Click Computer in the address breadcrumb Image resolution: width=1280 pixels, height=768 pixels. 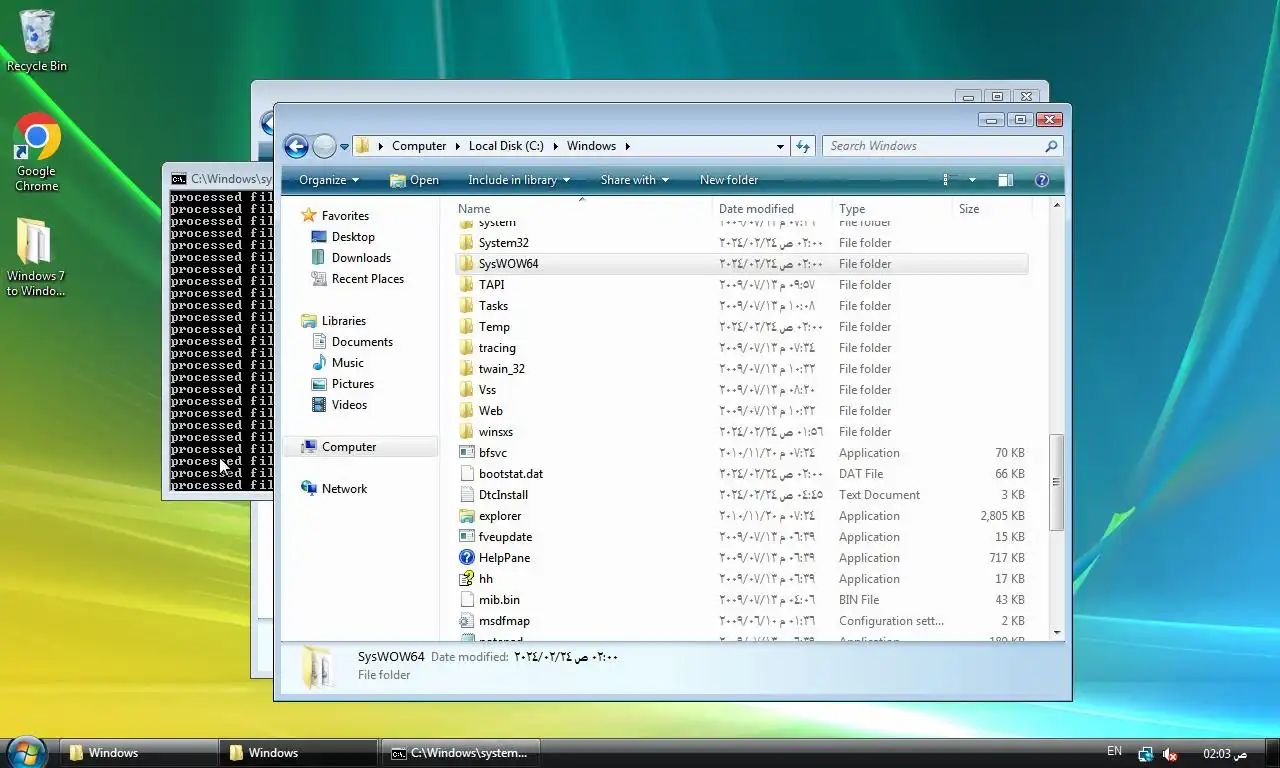419,146
